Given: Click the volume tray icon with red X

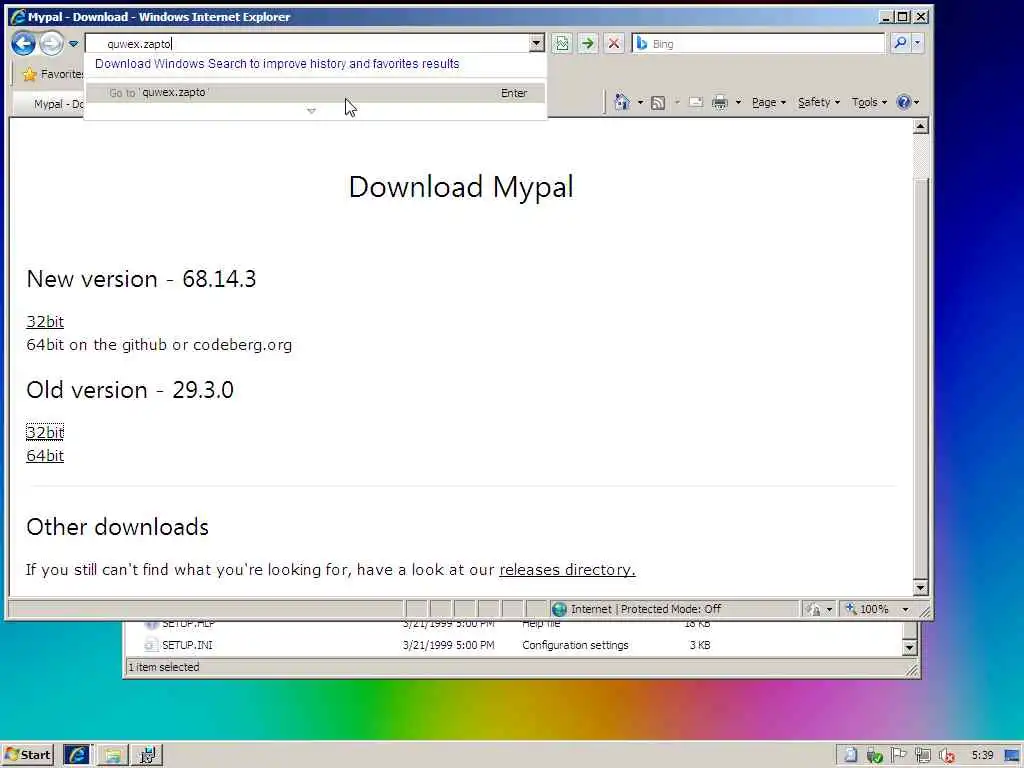Looking at the screenshot, I should pos(947,756).
